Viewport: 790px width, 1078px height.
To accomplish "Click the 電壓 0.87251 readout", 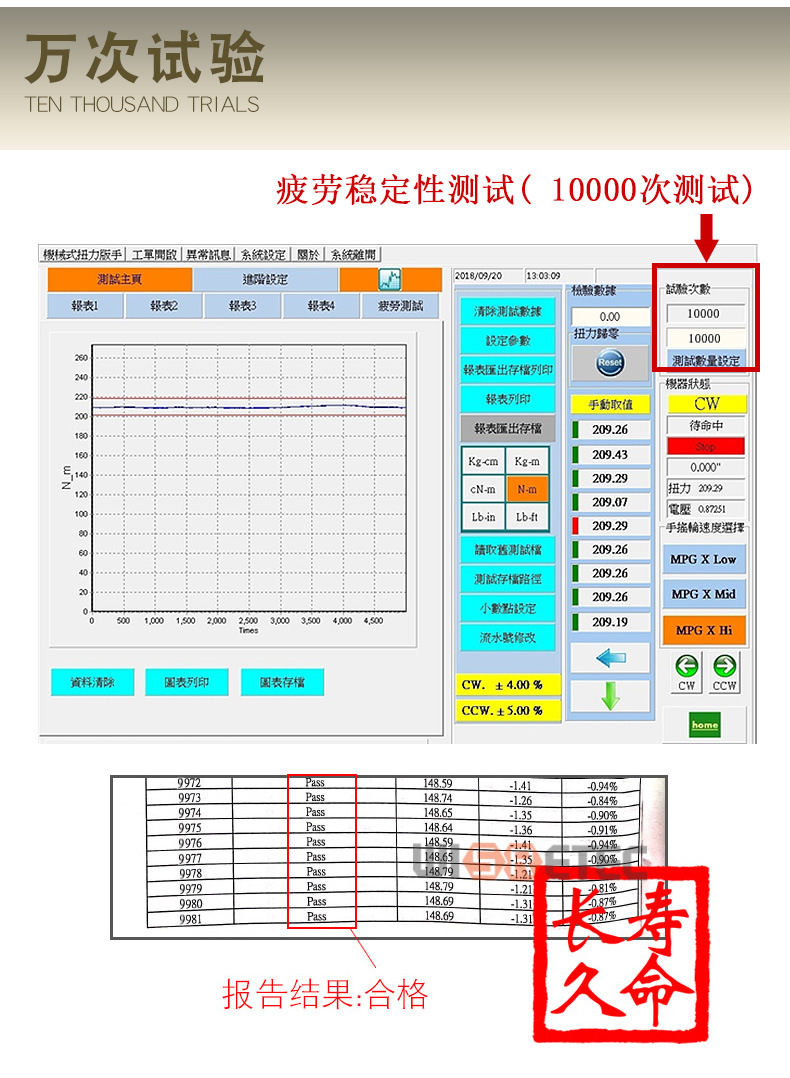I will [x=705, y=509].
